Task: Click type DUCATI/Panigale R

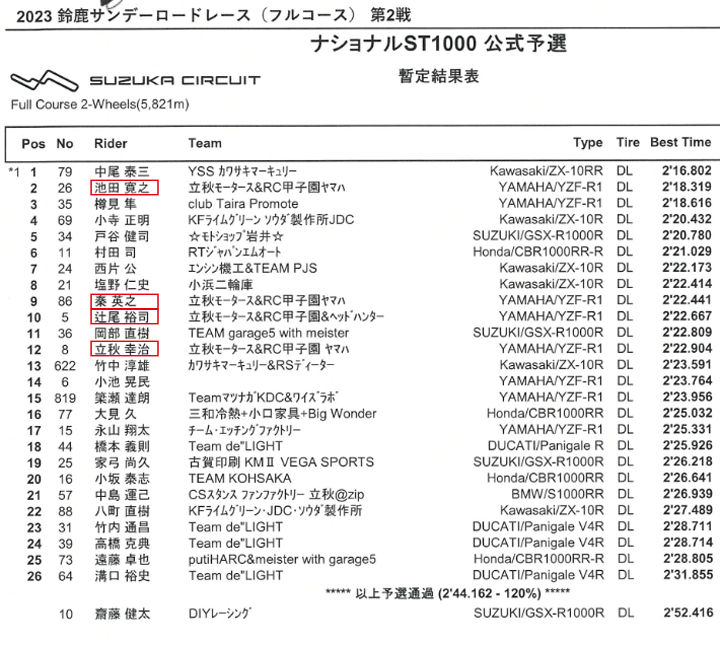Action: [x=546, y=446]
